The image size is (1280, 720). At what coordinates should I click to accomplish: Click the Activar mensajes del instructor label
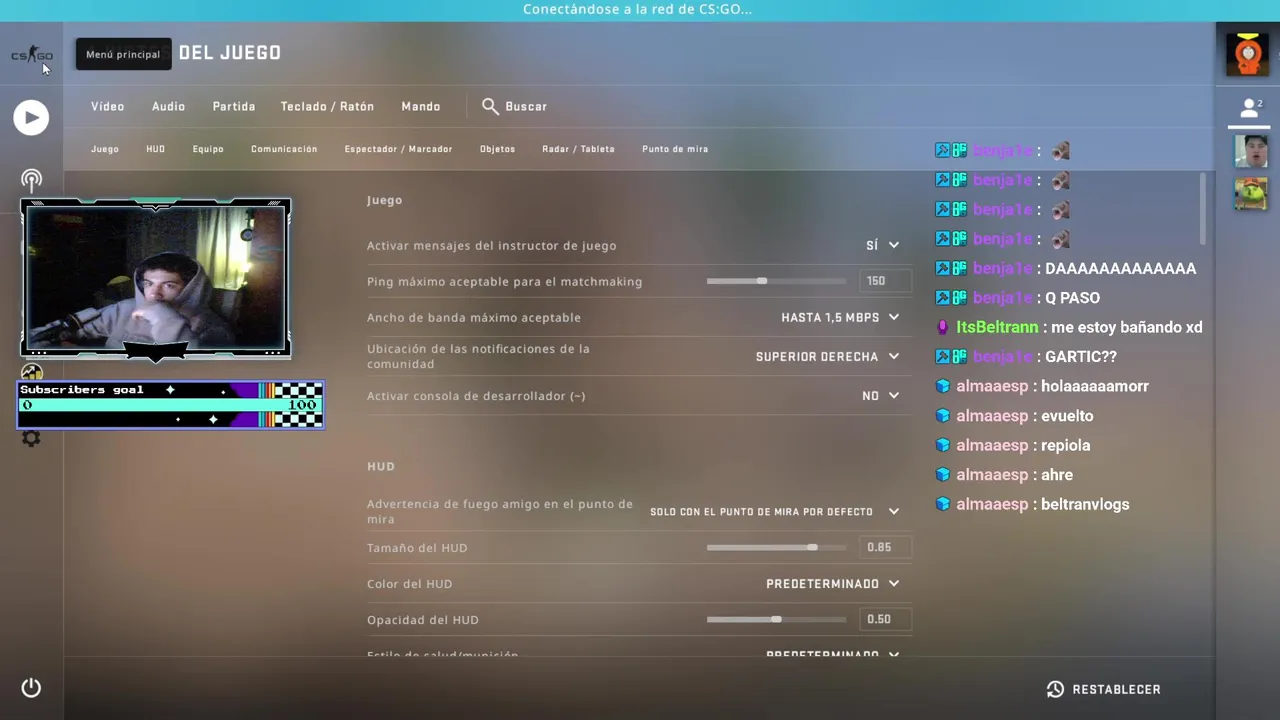coord(491,245)
